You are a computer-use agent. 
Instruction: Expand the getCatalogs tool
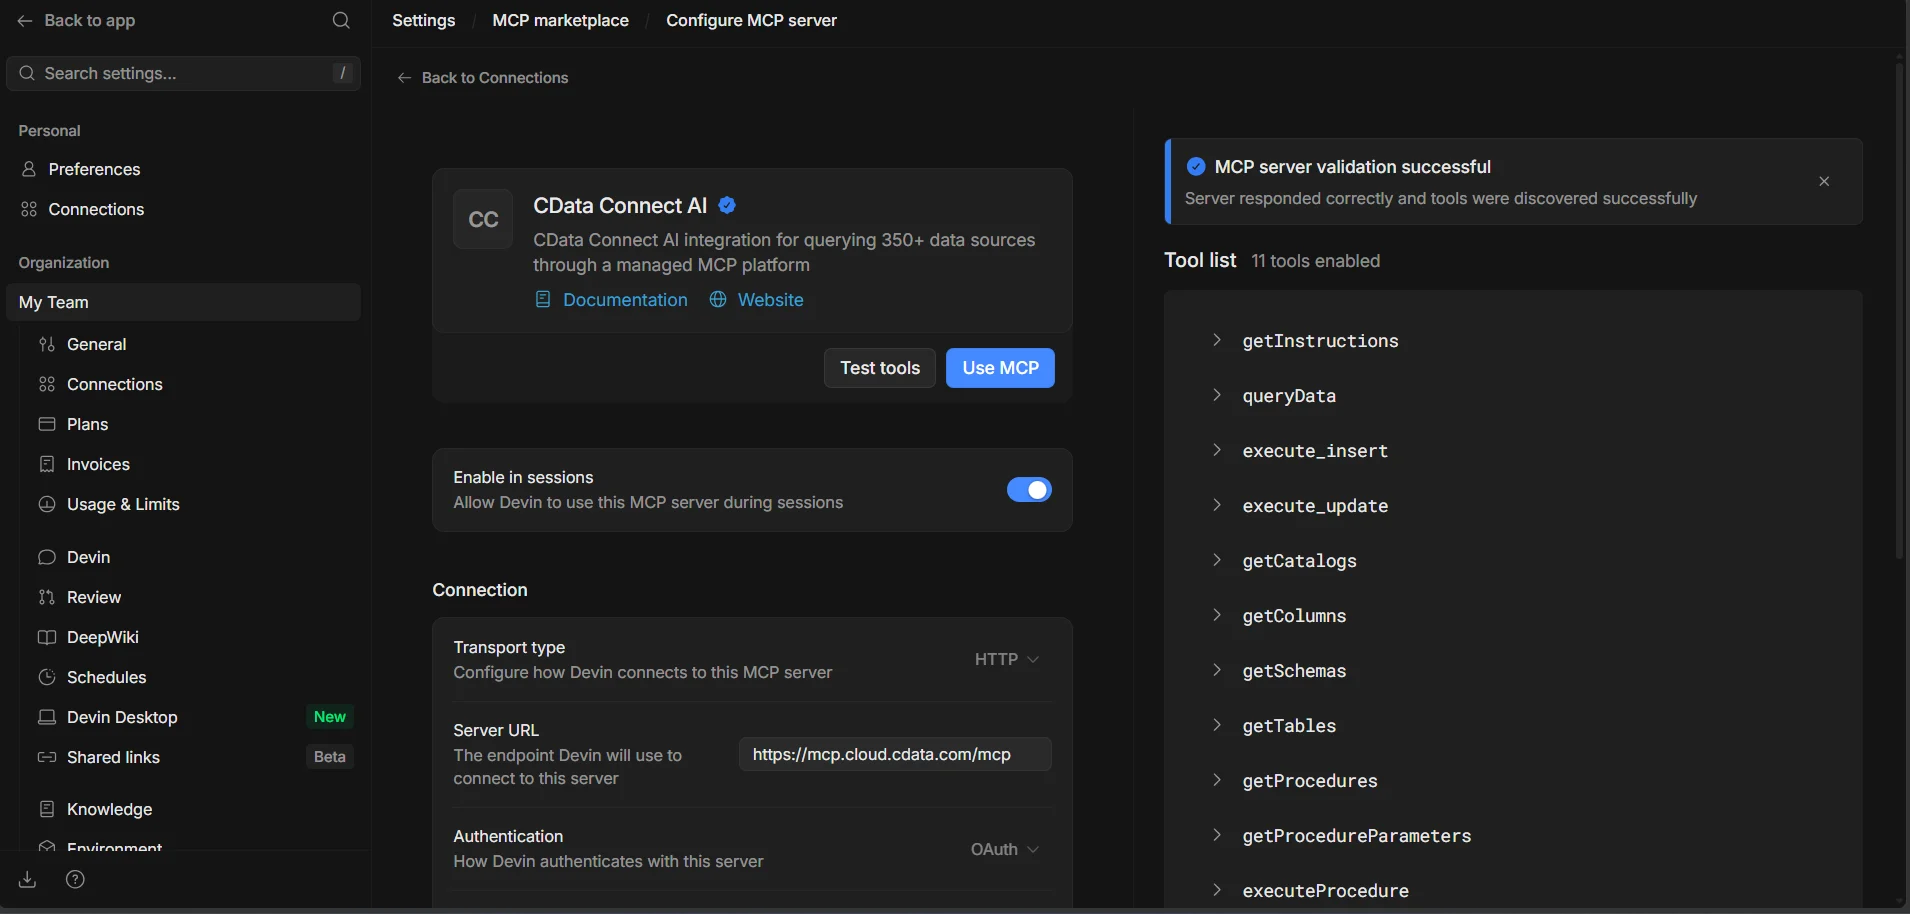coord(1217,560)
